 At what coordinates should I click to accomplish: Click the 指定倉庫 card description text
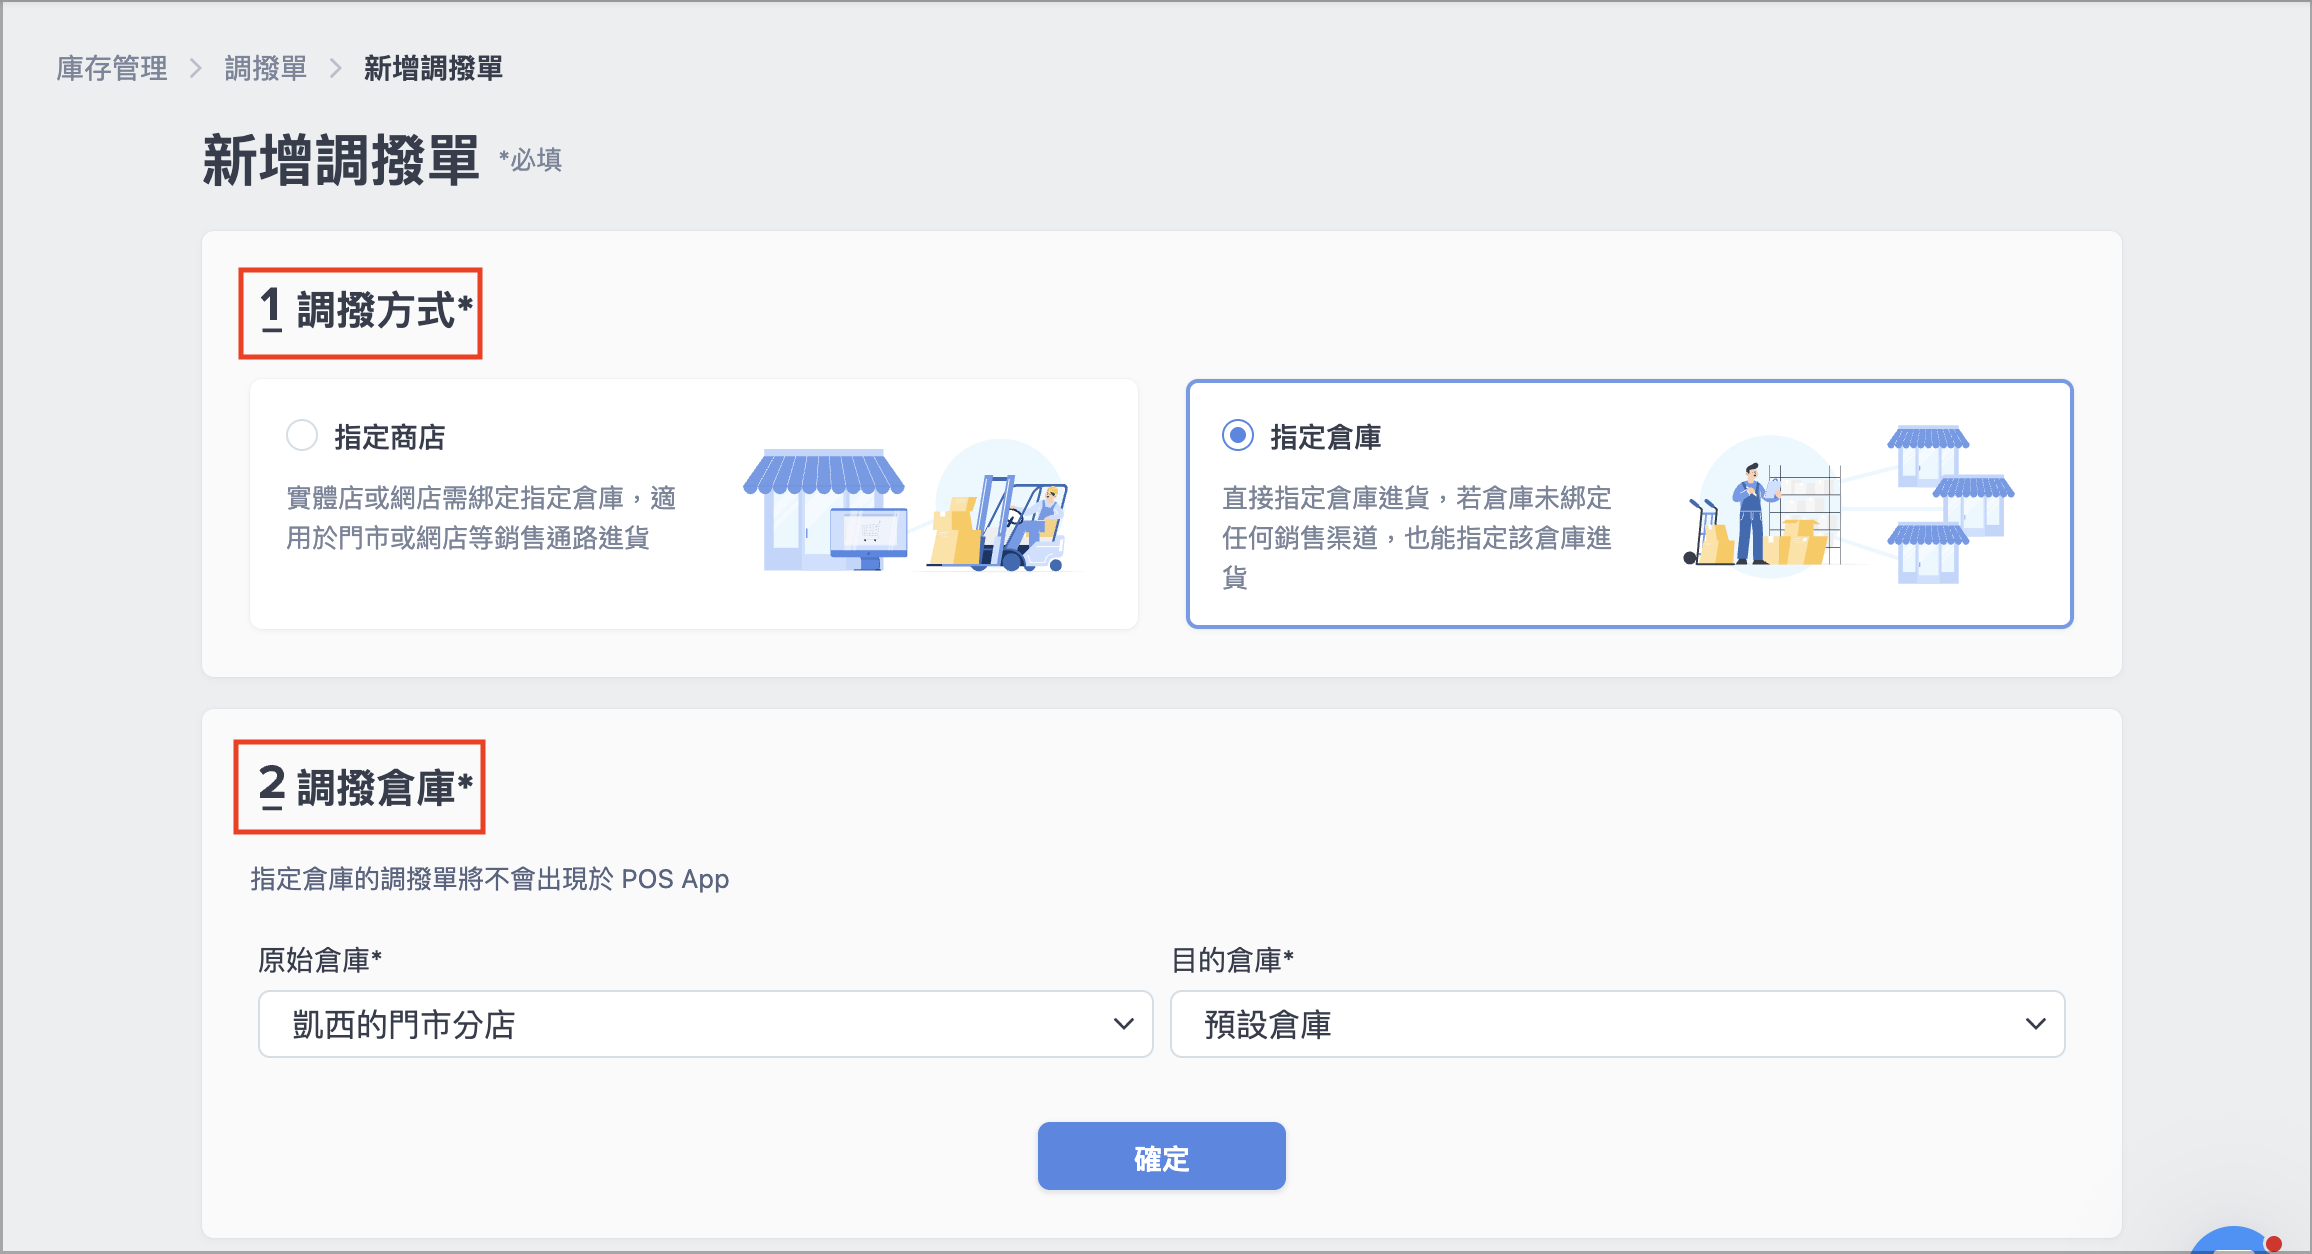coord(1417,538)
